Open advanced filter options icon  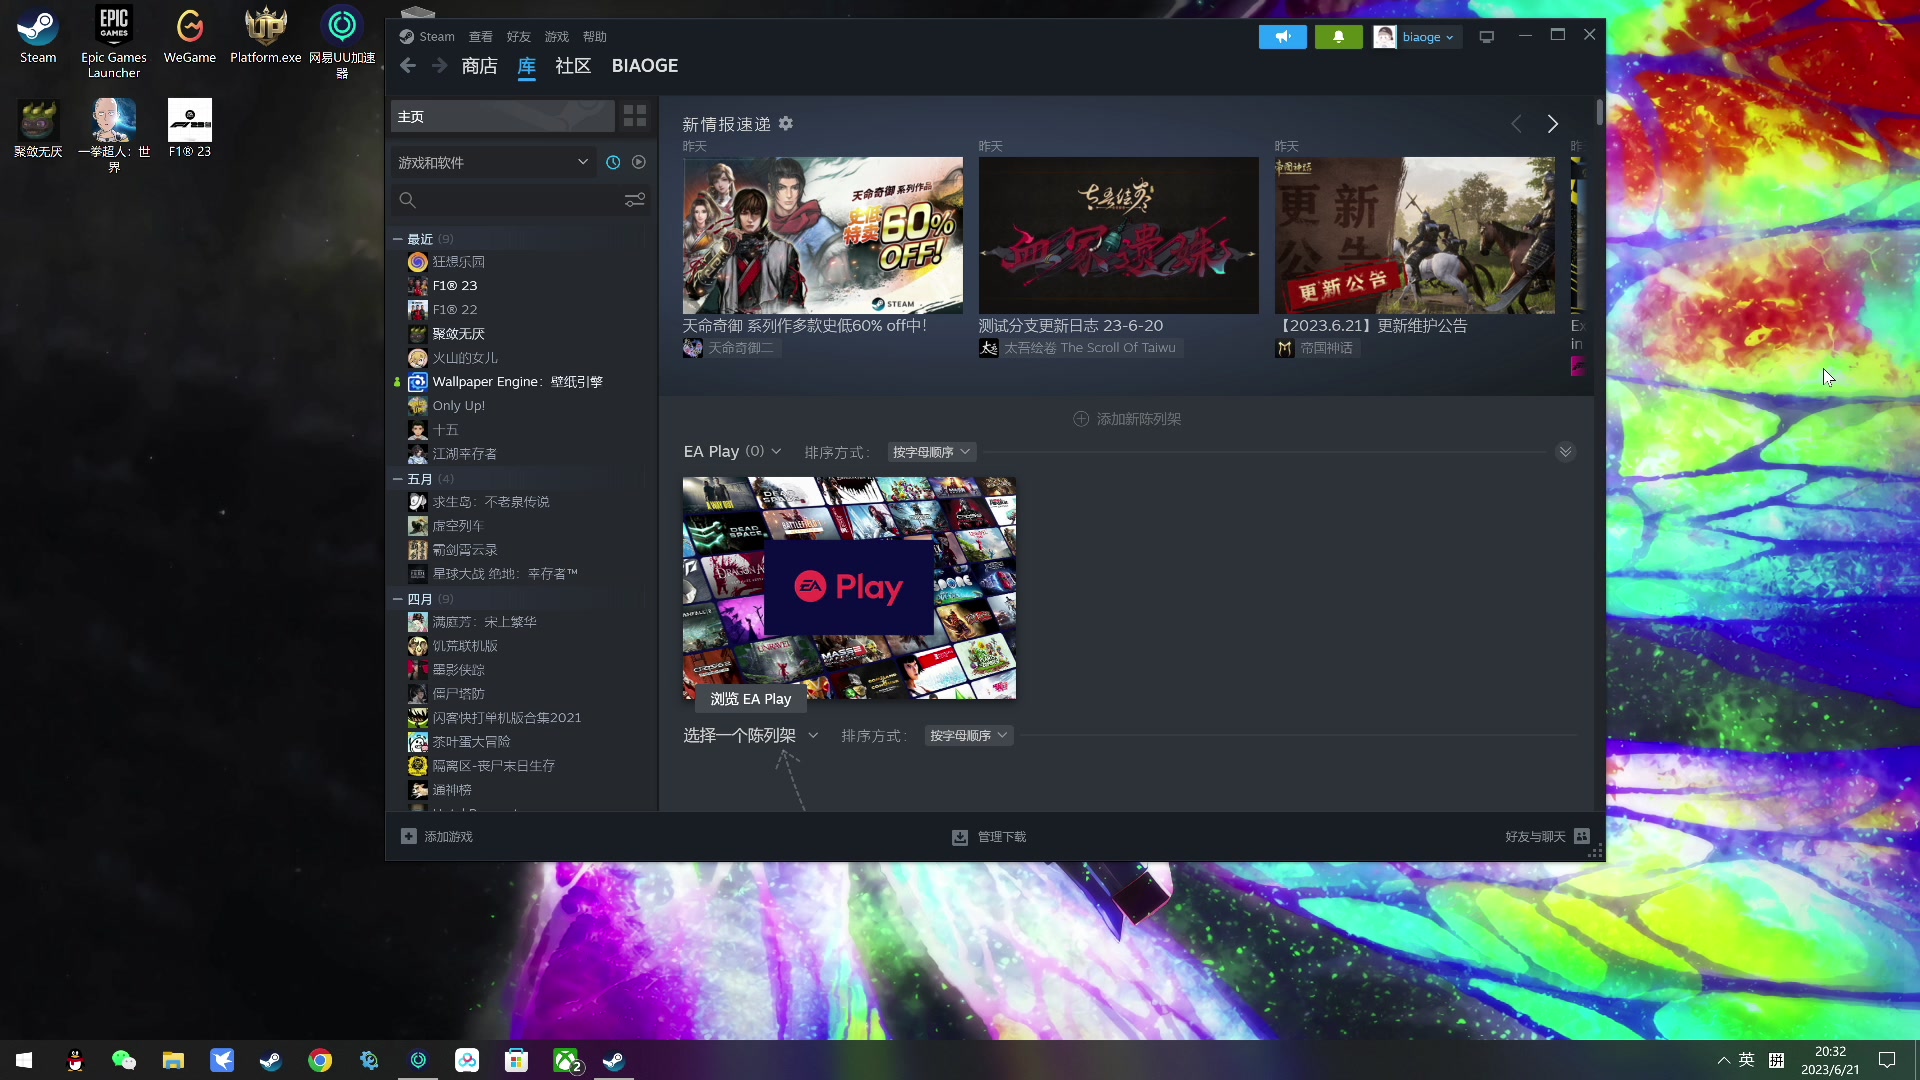635,200
